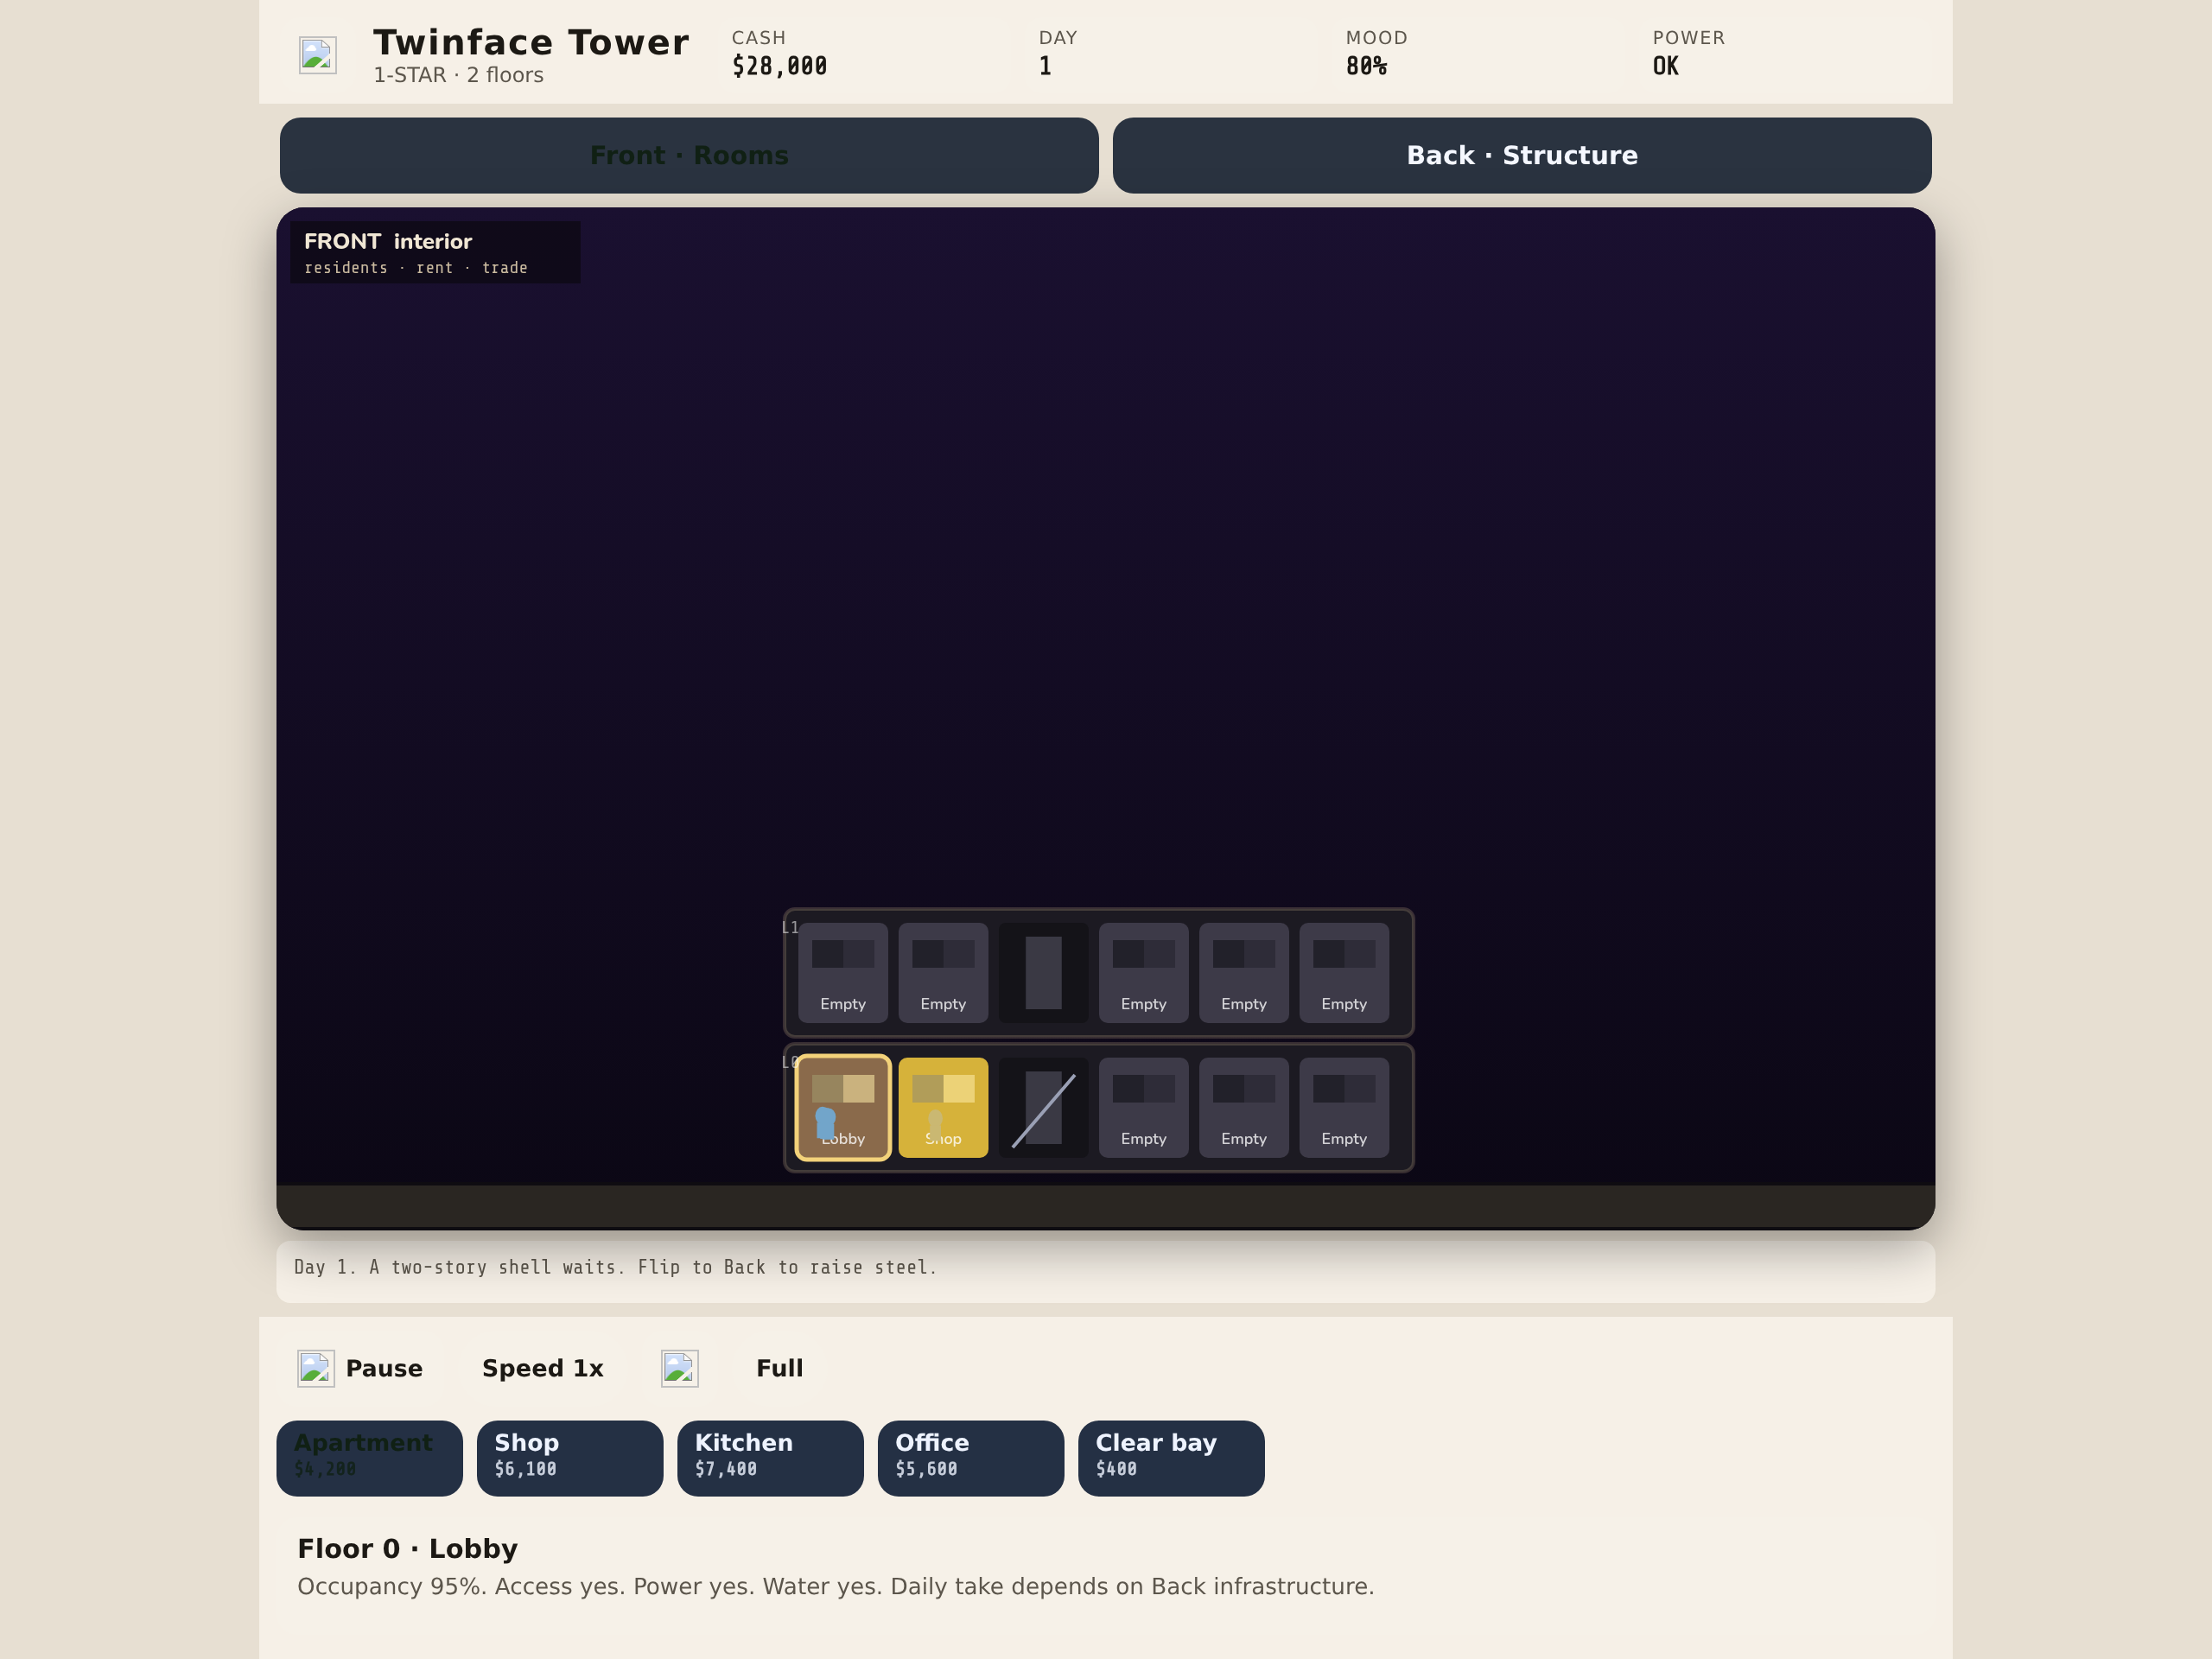
Task: Select the first Empty bay on L1
Action: click(x=843, y=973)
